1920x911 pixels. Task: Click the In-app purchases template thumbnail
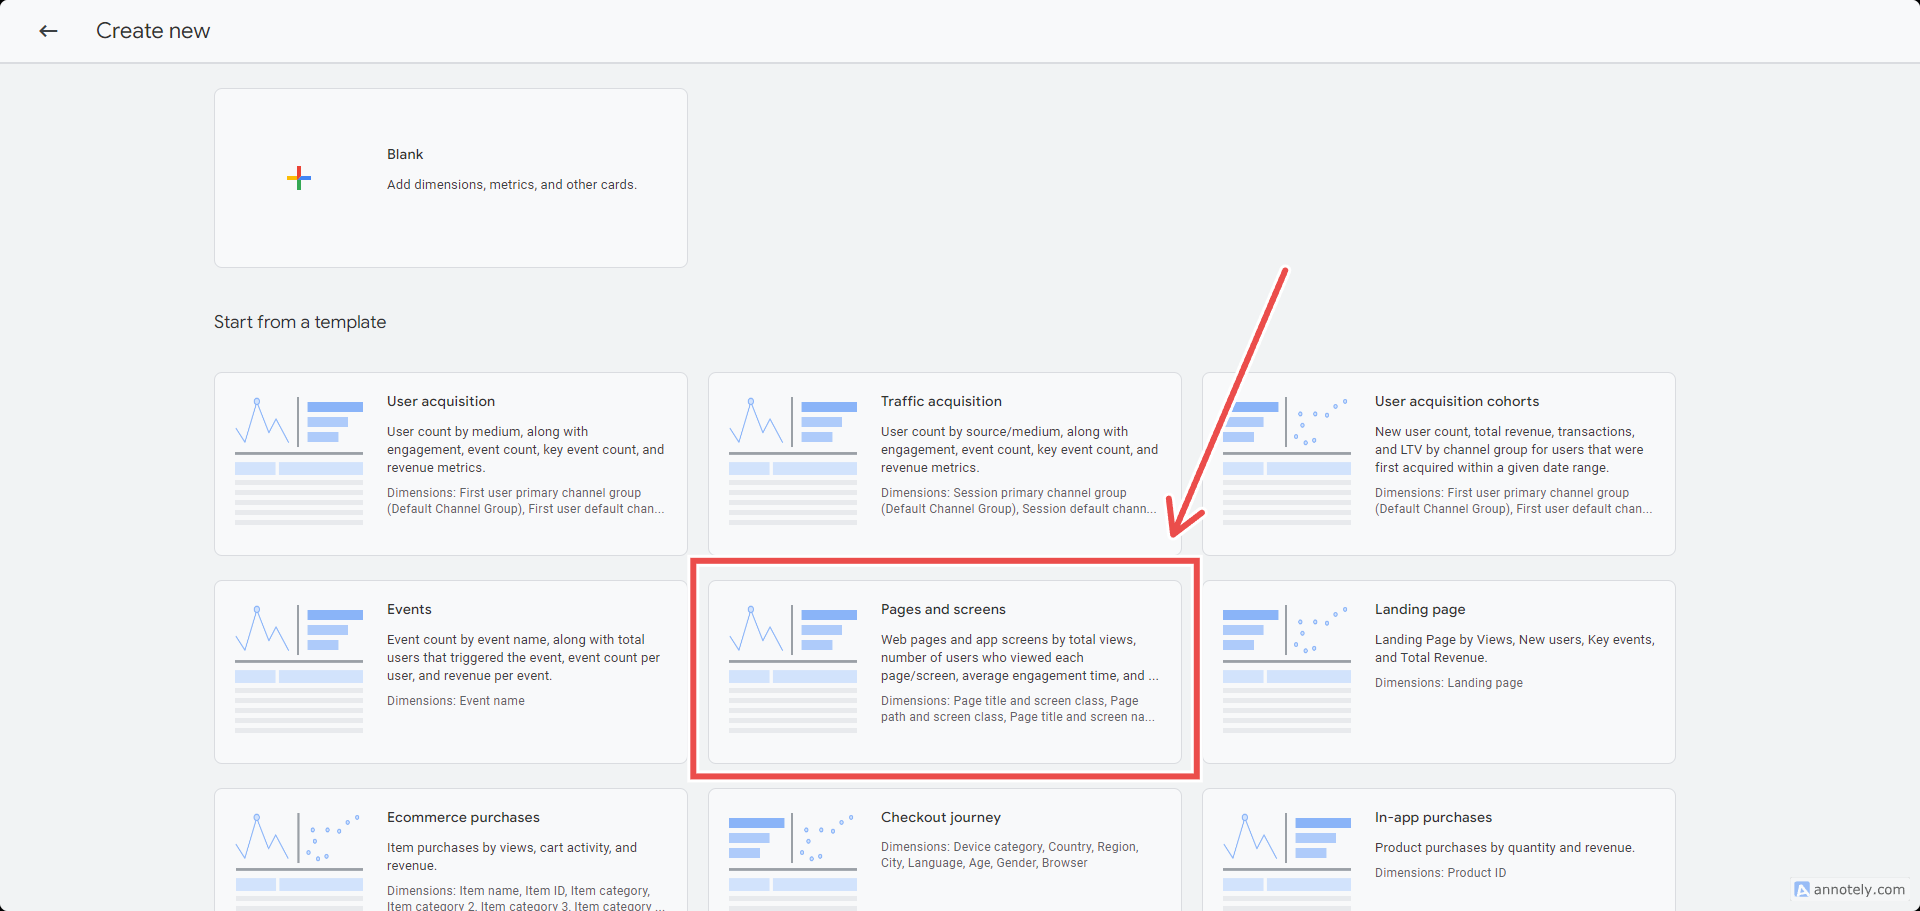click(x=1287, y=861)
